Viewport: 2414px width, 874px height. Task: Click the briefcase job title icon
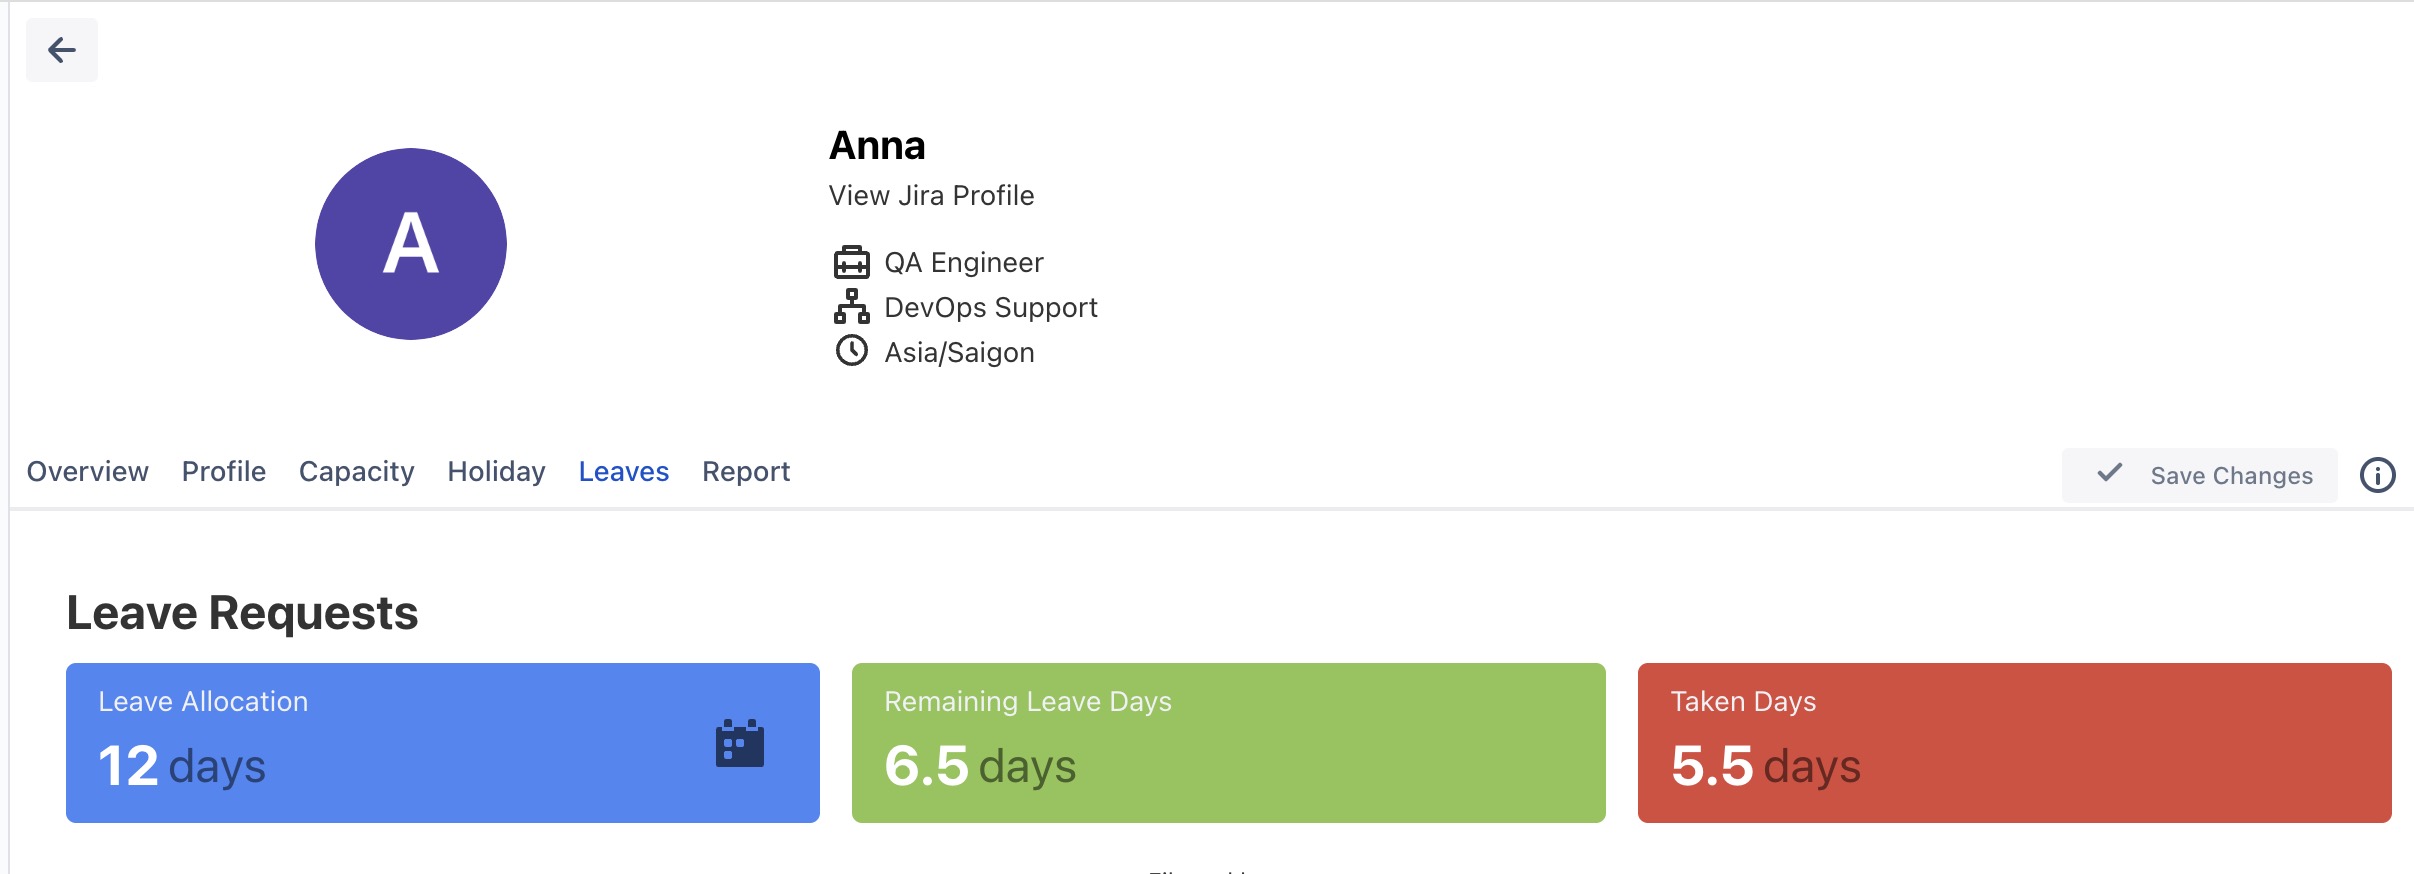click(x=851, y=262)
